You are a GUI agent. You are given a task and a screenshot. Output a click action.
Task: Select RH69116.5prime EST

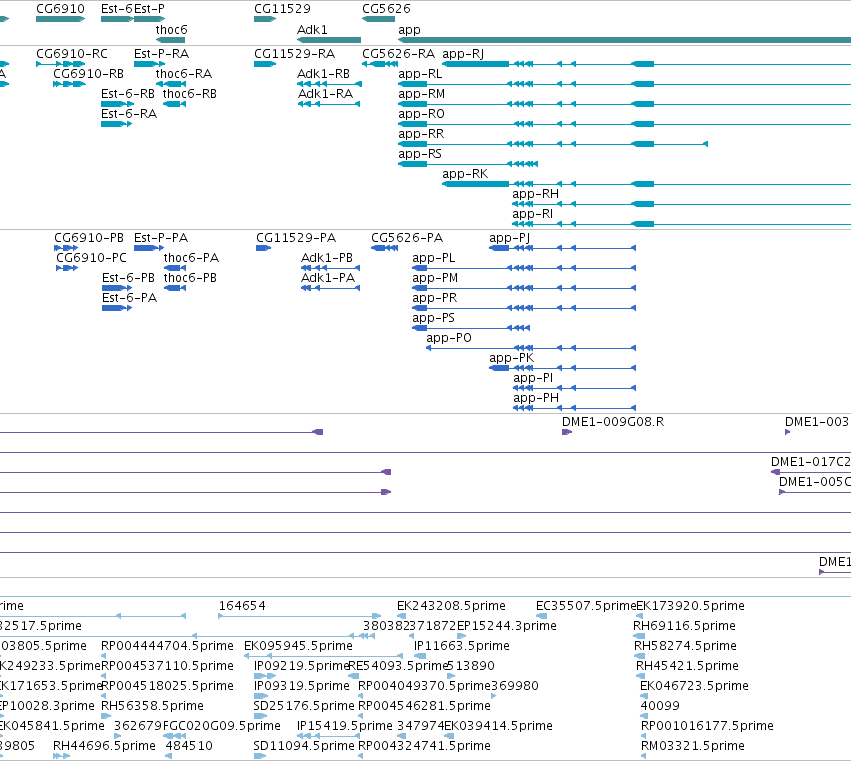[638, 636]
